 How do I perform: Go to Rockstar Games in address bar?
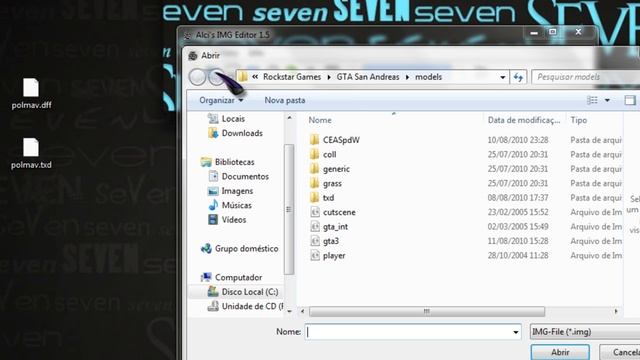coord(292,77)
